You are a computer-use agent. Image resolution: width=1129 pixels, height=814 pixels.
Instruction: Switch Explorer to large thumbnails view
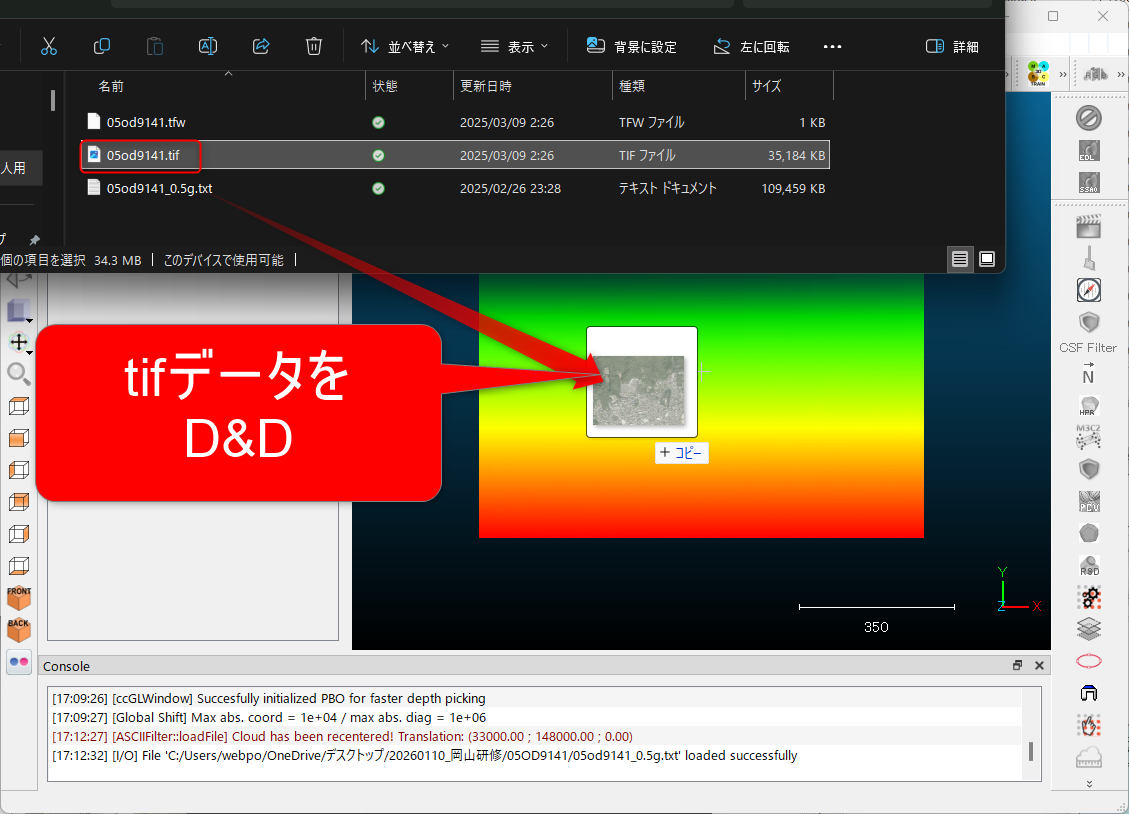tap(987, 259)
